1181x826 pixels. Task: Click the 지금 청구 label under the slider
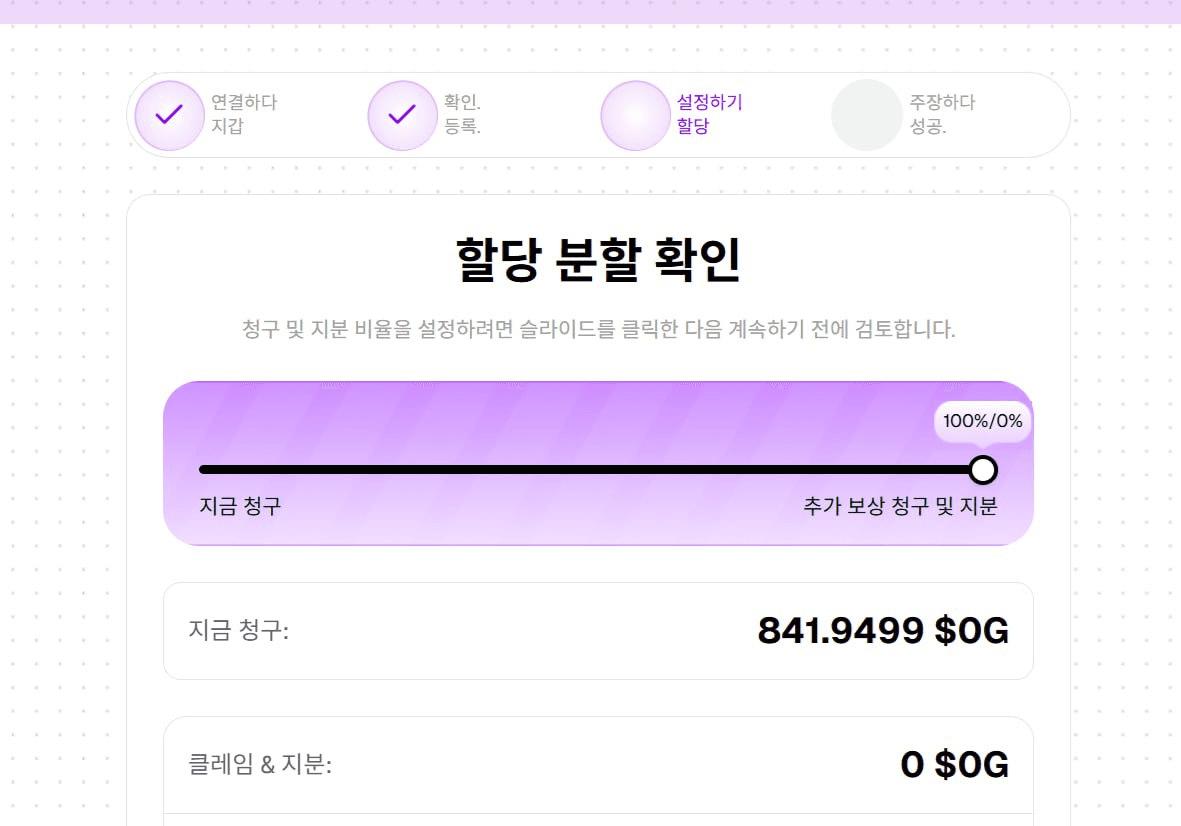[240, 505]
